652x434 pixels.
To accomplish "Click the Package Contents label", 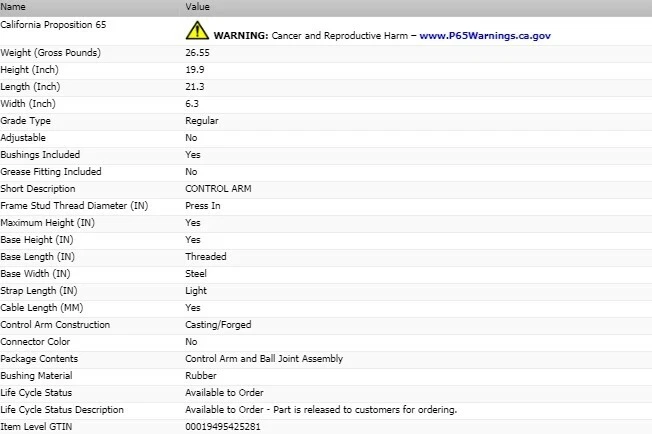I will [x=39, y=359].
